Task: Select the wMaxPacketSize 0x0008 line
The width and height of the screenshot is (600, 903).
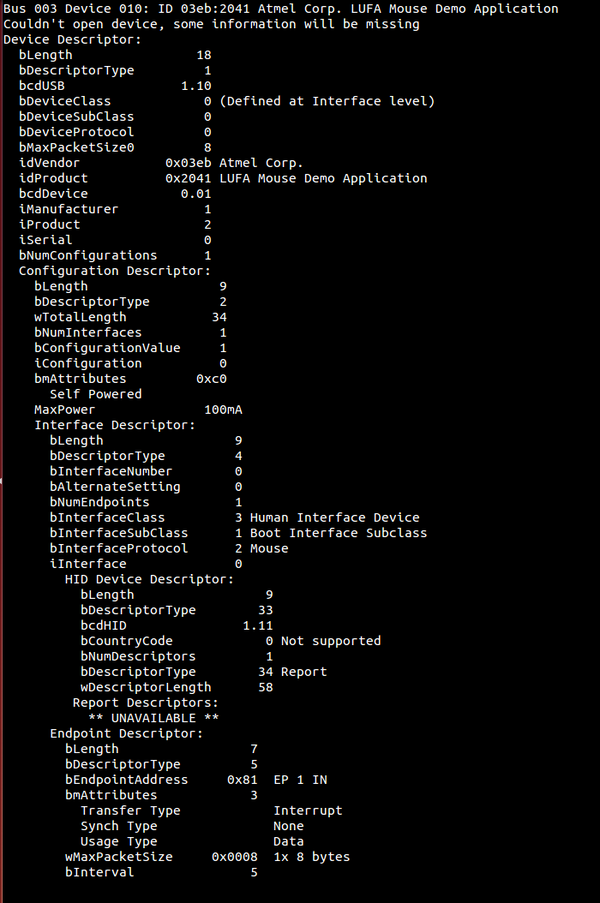Action: click(206, 857)
